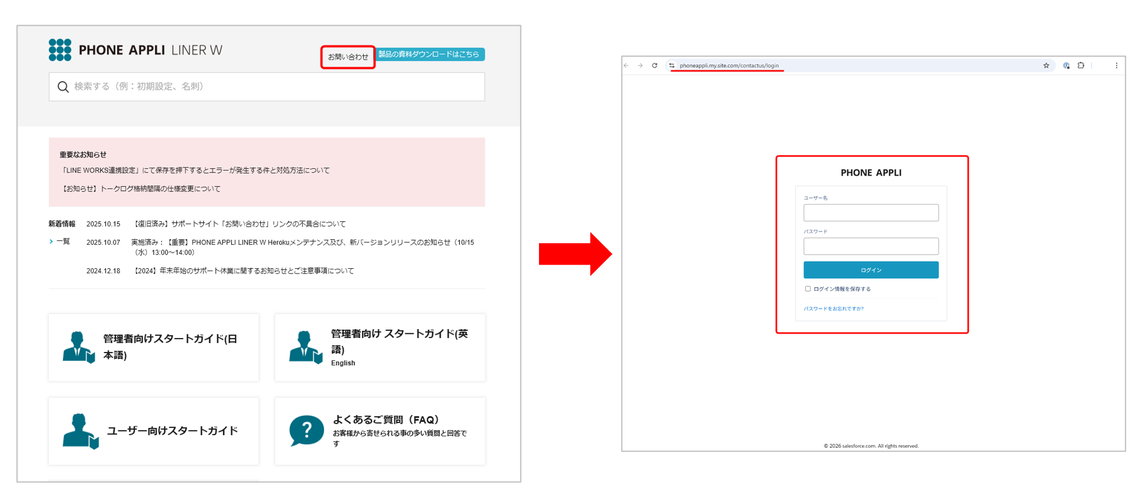The width and height of the screenshot is (1148, 496).
Task: Open the browser extensions puzzle icon
Action: pyautogui.click(x=1081, y=65)
